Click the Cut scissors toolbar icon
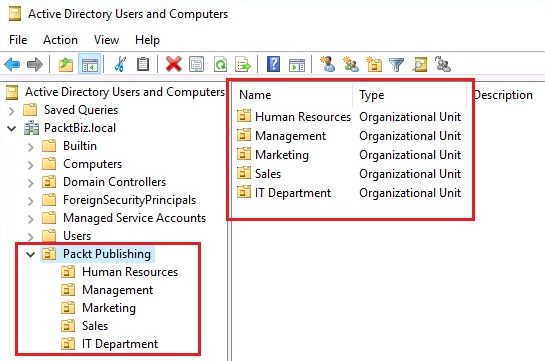 (x=120, y=64)
